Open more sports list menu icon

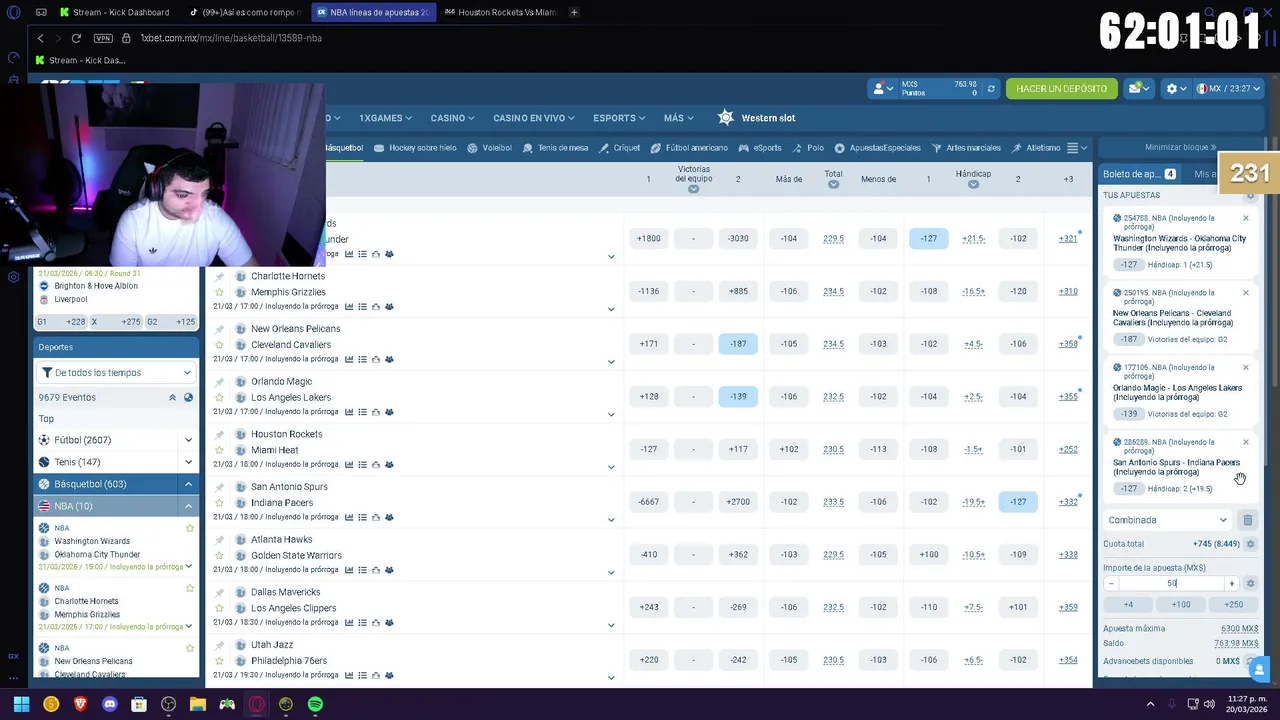tap(1076, 148)
